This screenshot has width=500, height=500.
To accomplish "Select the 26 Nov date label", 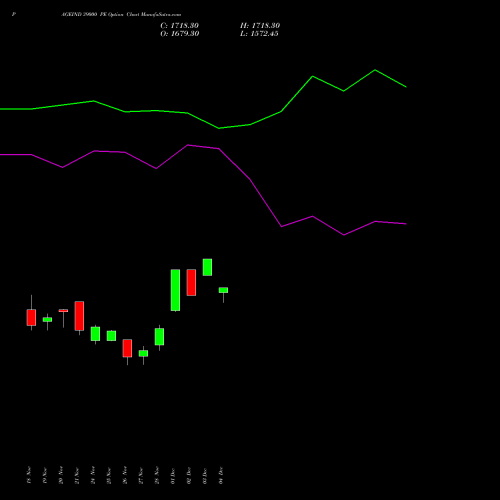I will point(125,475).
